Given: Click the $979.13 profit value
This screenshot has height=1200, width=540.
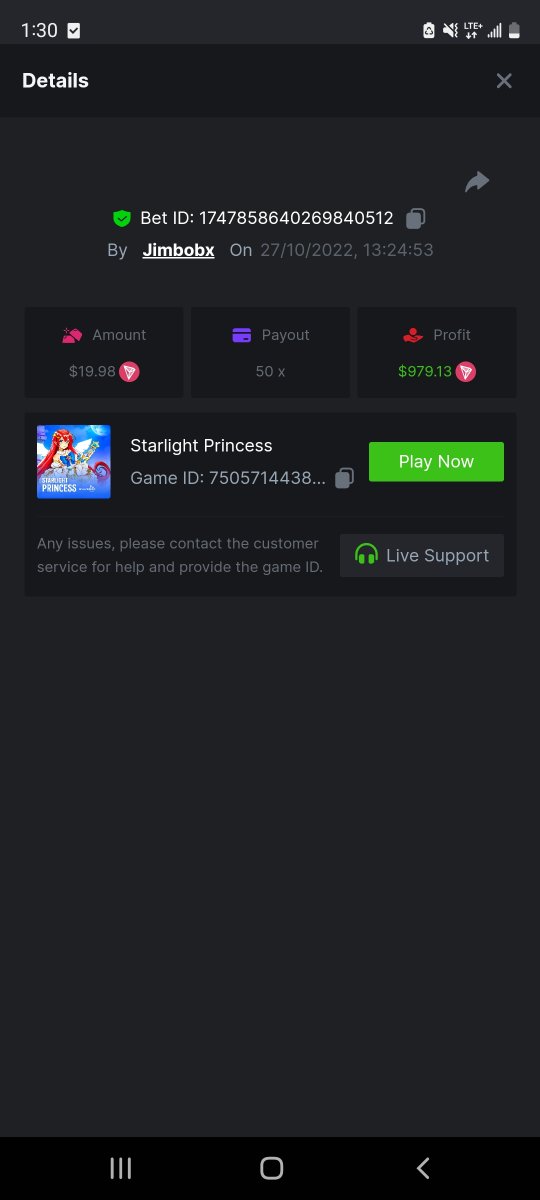Looking at the screenshot, I should click(x=425, y=372).
